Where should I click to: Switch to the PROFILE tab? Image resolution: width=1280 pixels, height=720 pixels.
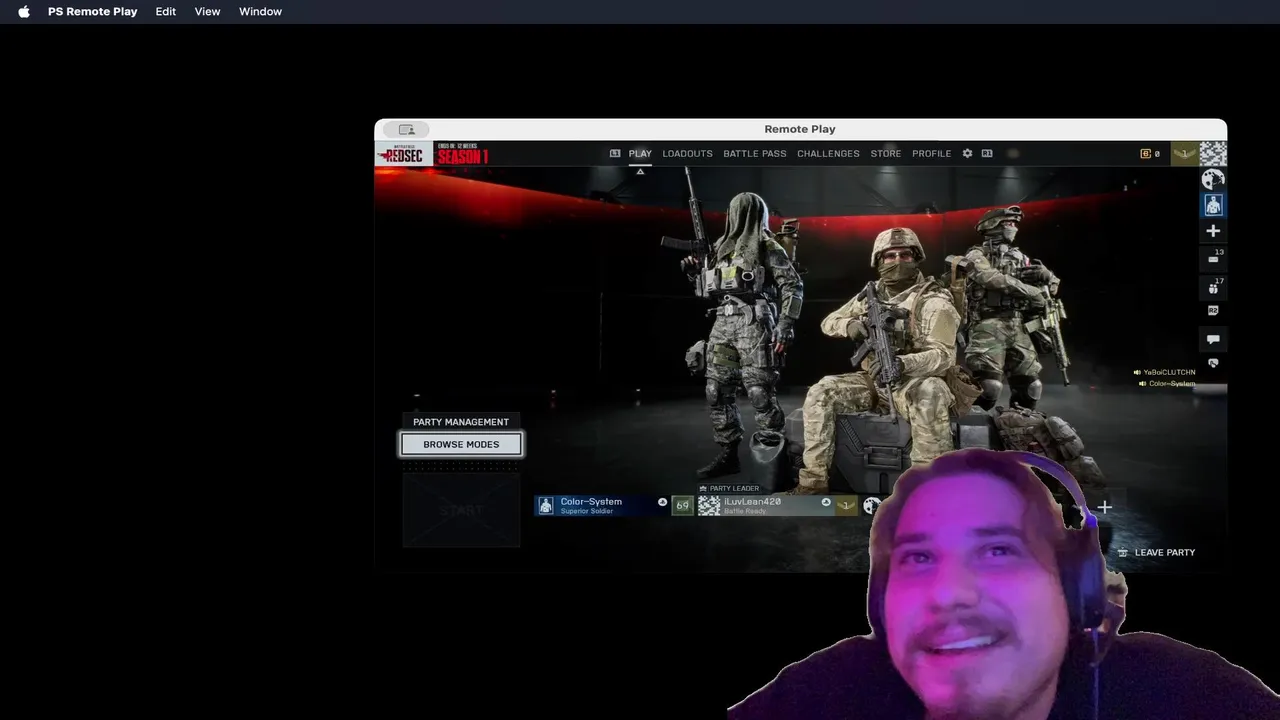(x=931, y=154)
